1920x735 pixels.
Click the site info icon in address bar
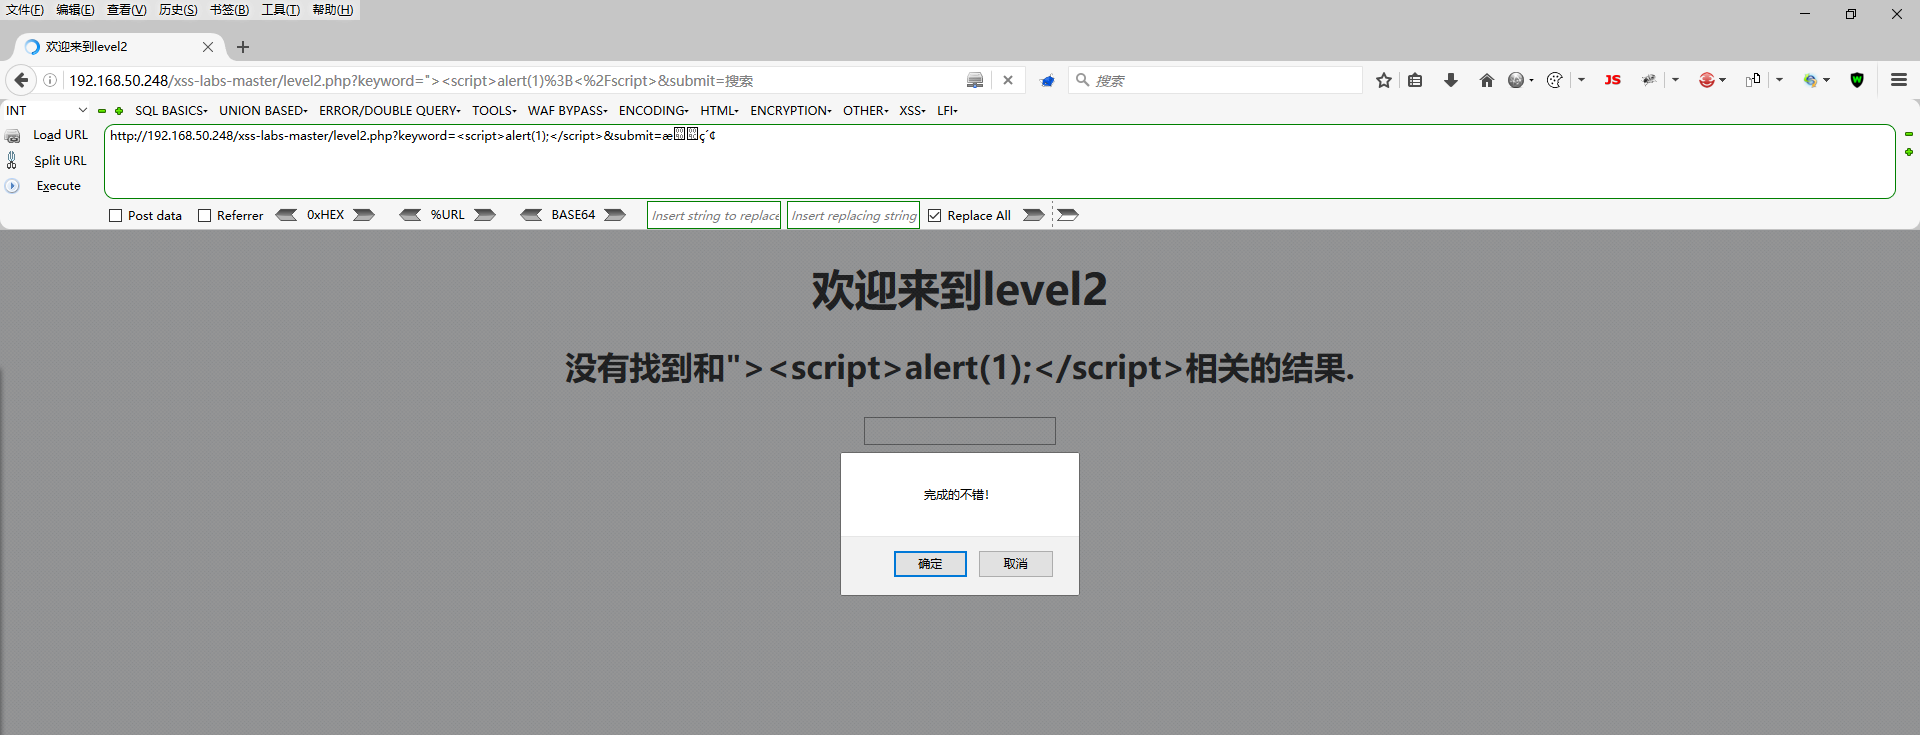[x=50, y=80]
